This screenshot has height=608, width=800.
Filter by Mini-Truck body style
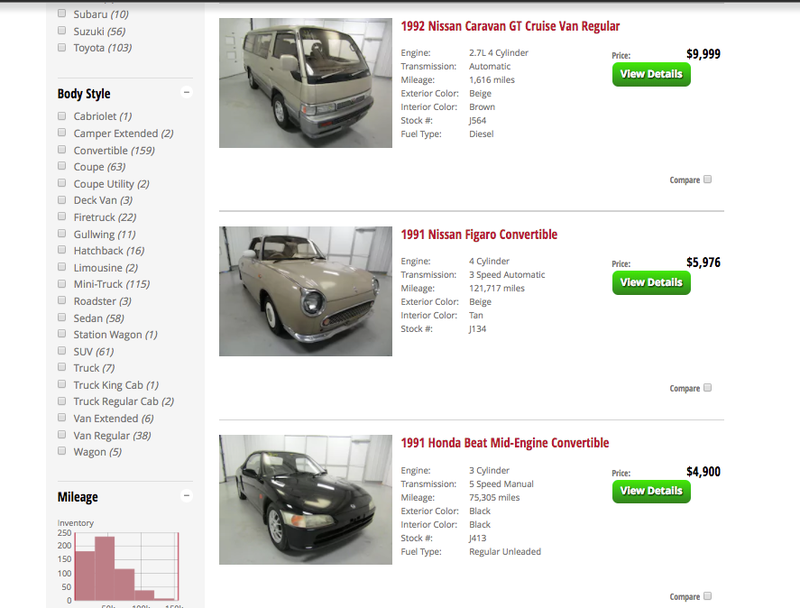(x=62, y=284)
